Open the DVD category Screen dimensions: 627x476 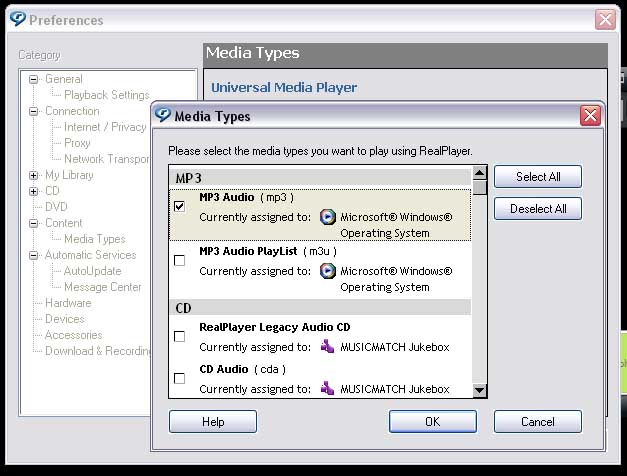56,207
